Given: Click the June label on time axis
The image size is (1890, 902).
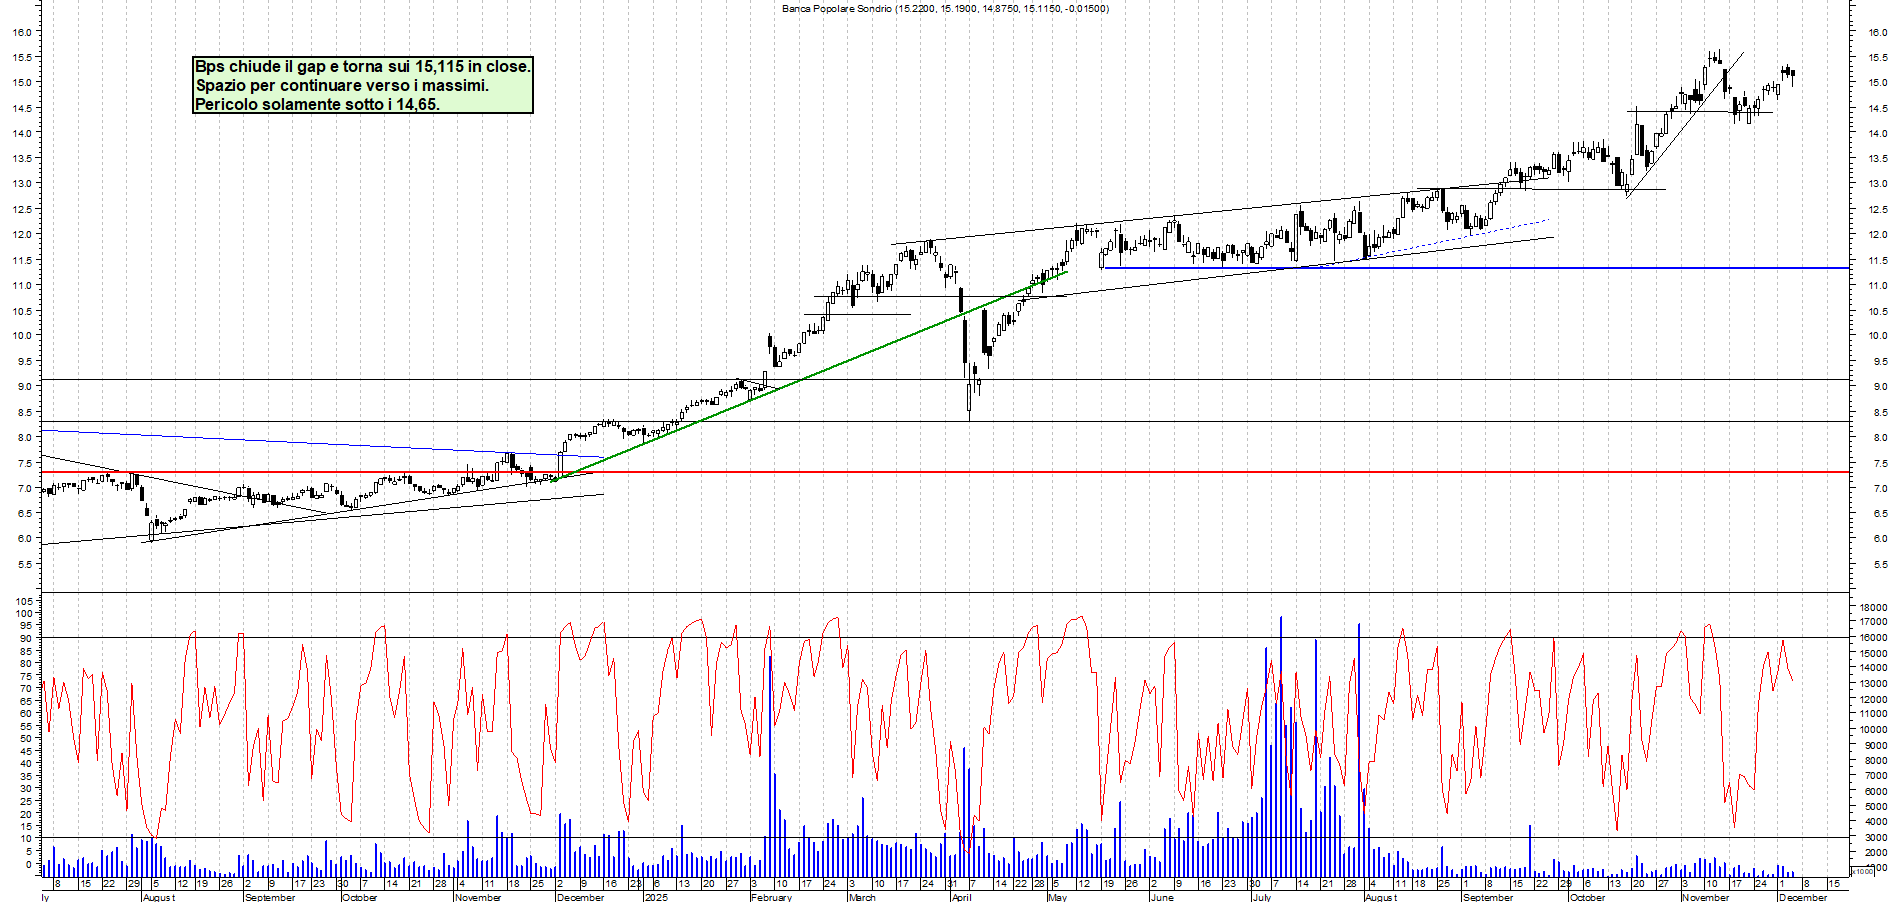Looking at the screenshot, I should coord(1161,897).
